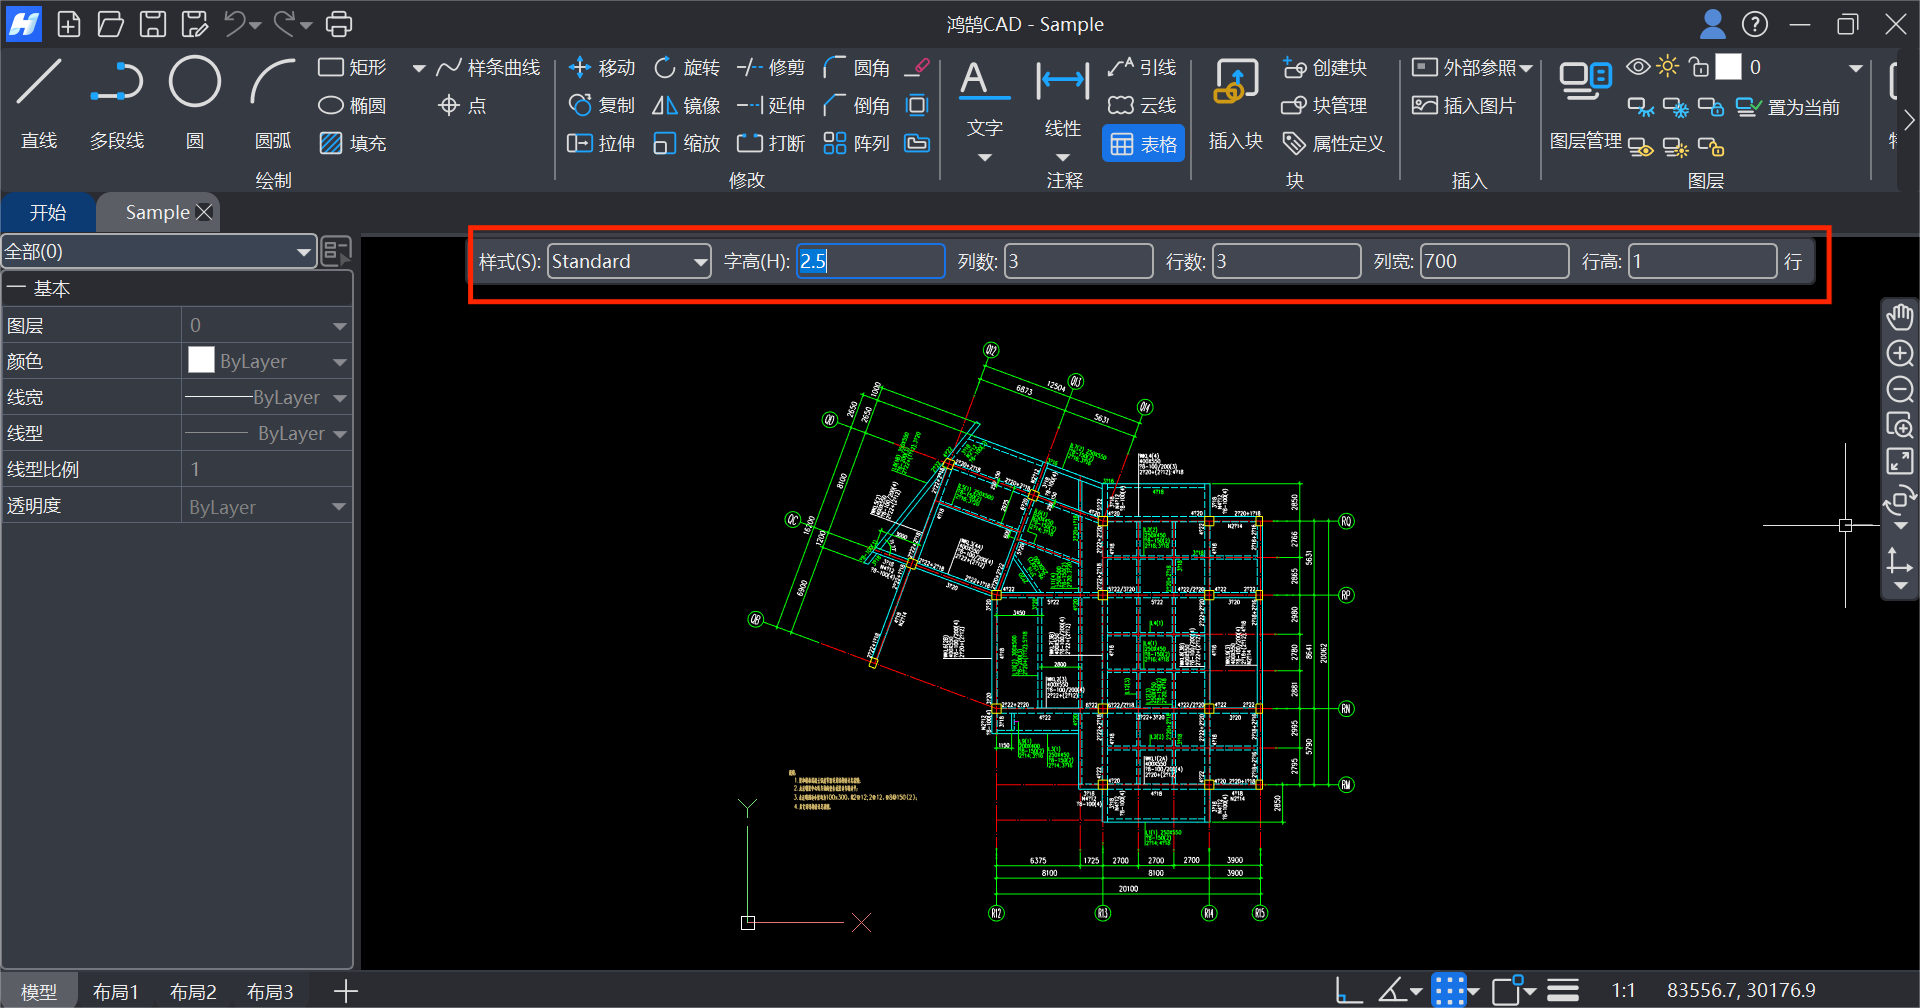This screenshot has width=1920, height=1008.
Task: Click the 表格 (Table) button
Action: [x=1143, y=144]
